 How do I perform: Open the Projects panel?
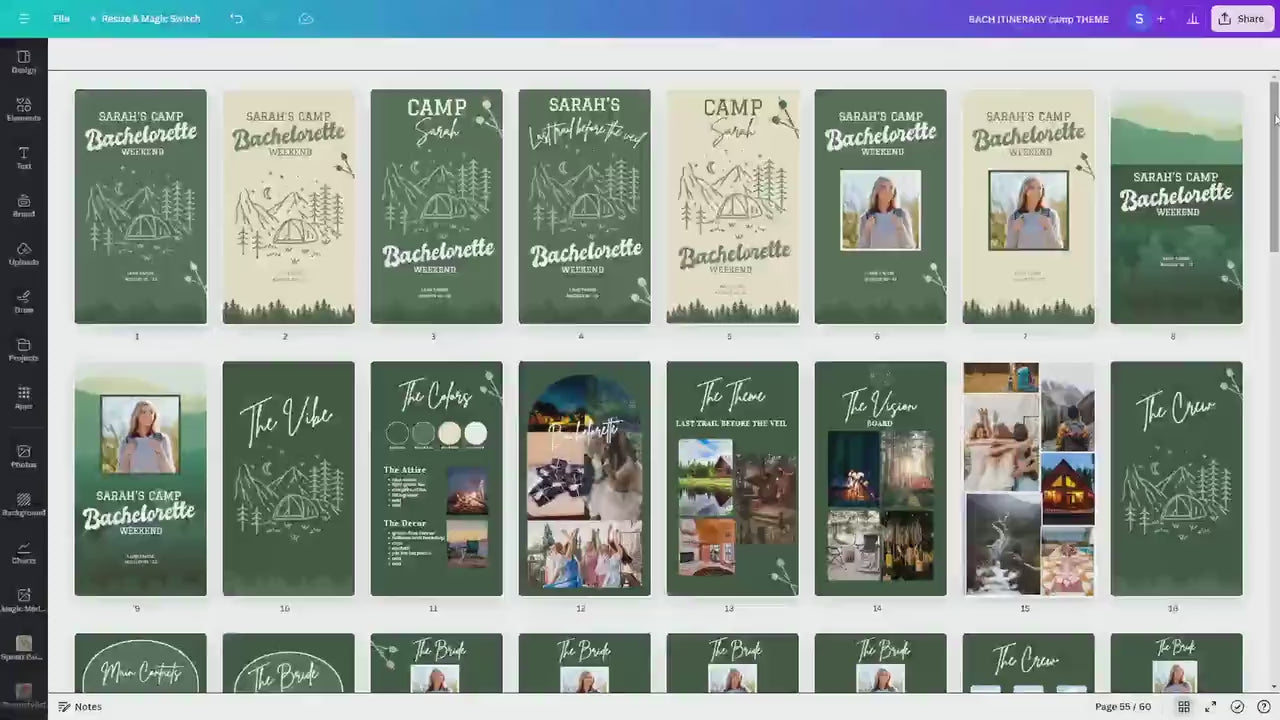(x=24, y=349)
